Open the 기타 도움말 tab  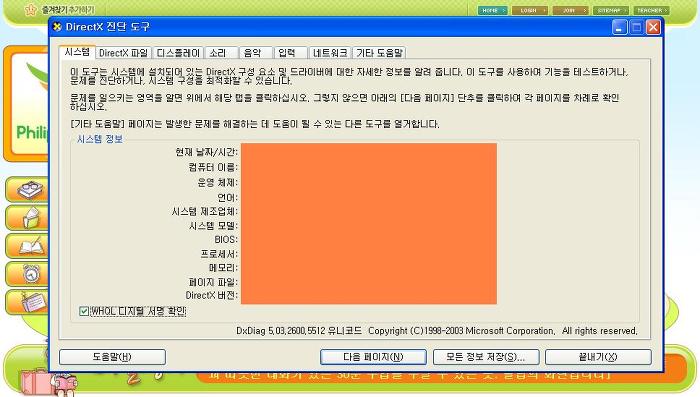pyautogui.click(x=379, y=53)
